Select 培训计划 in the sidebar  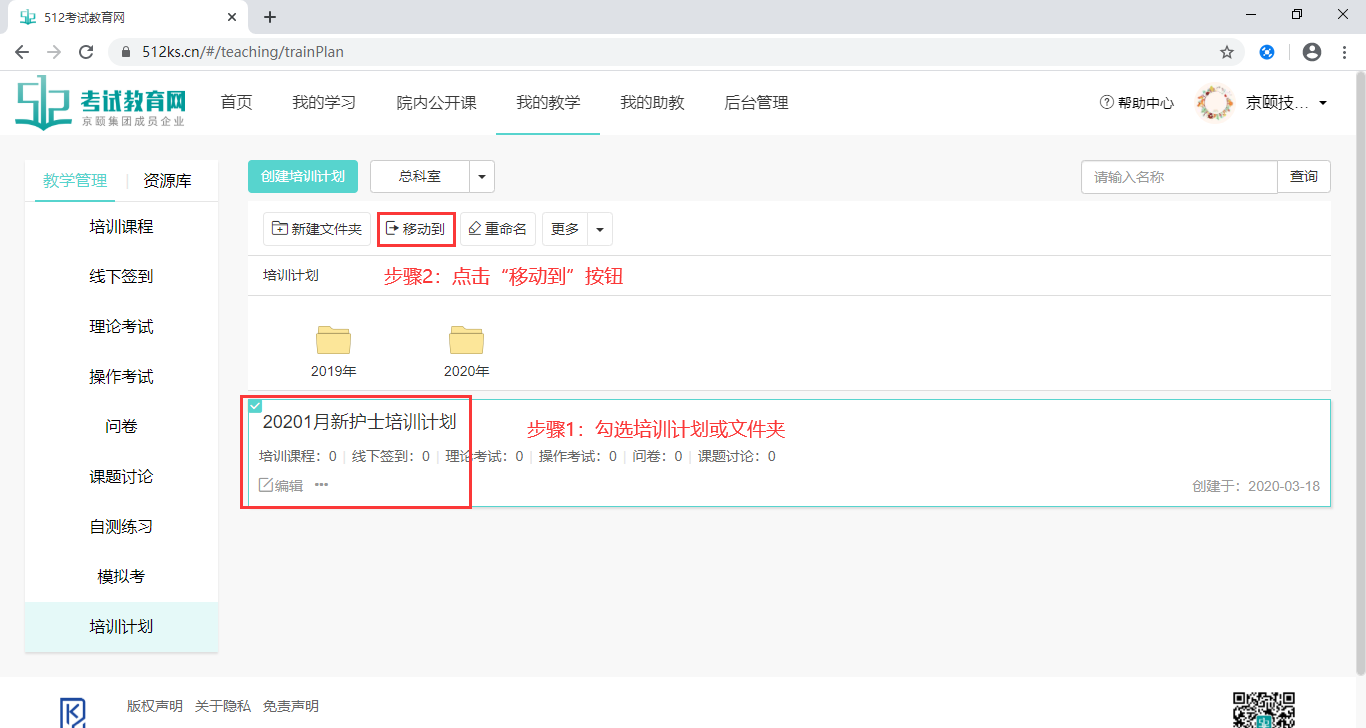pos(121,627)
